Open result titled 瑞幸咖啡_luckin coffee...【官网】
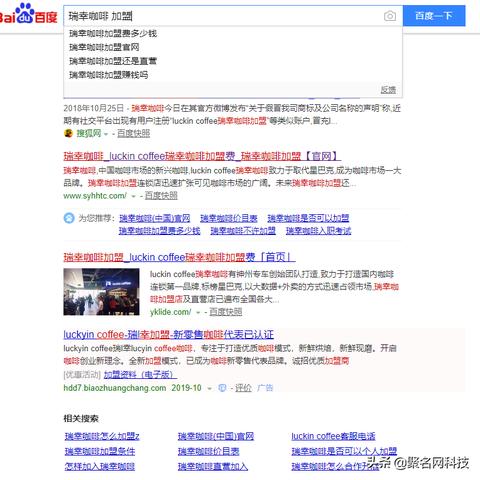This screenshot has width=480, height=480. coord(202,156)
